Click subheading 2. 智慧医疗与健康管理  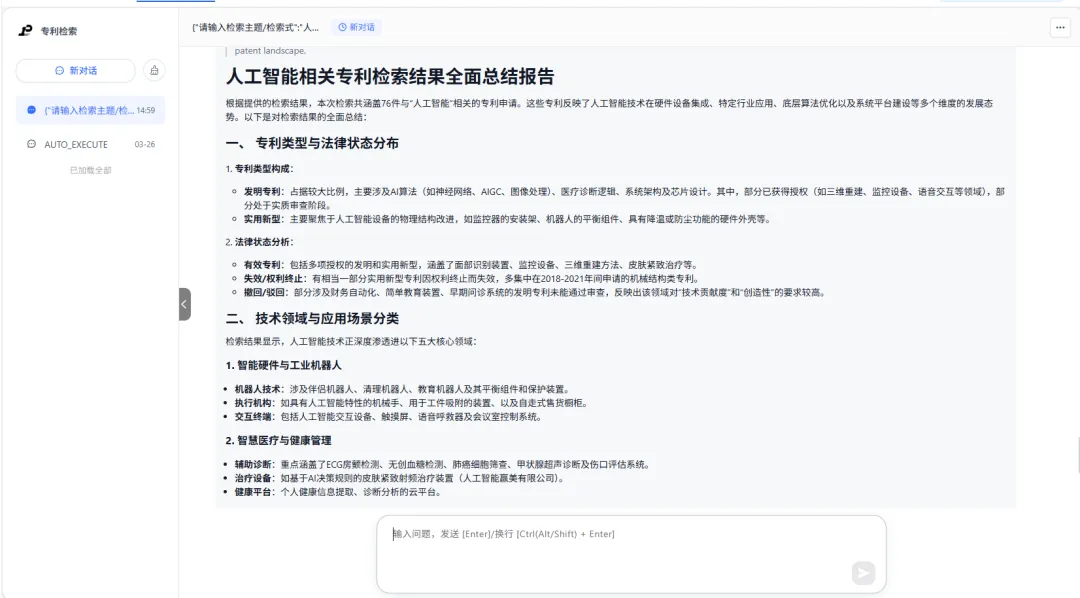[x=278, y=440]
